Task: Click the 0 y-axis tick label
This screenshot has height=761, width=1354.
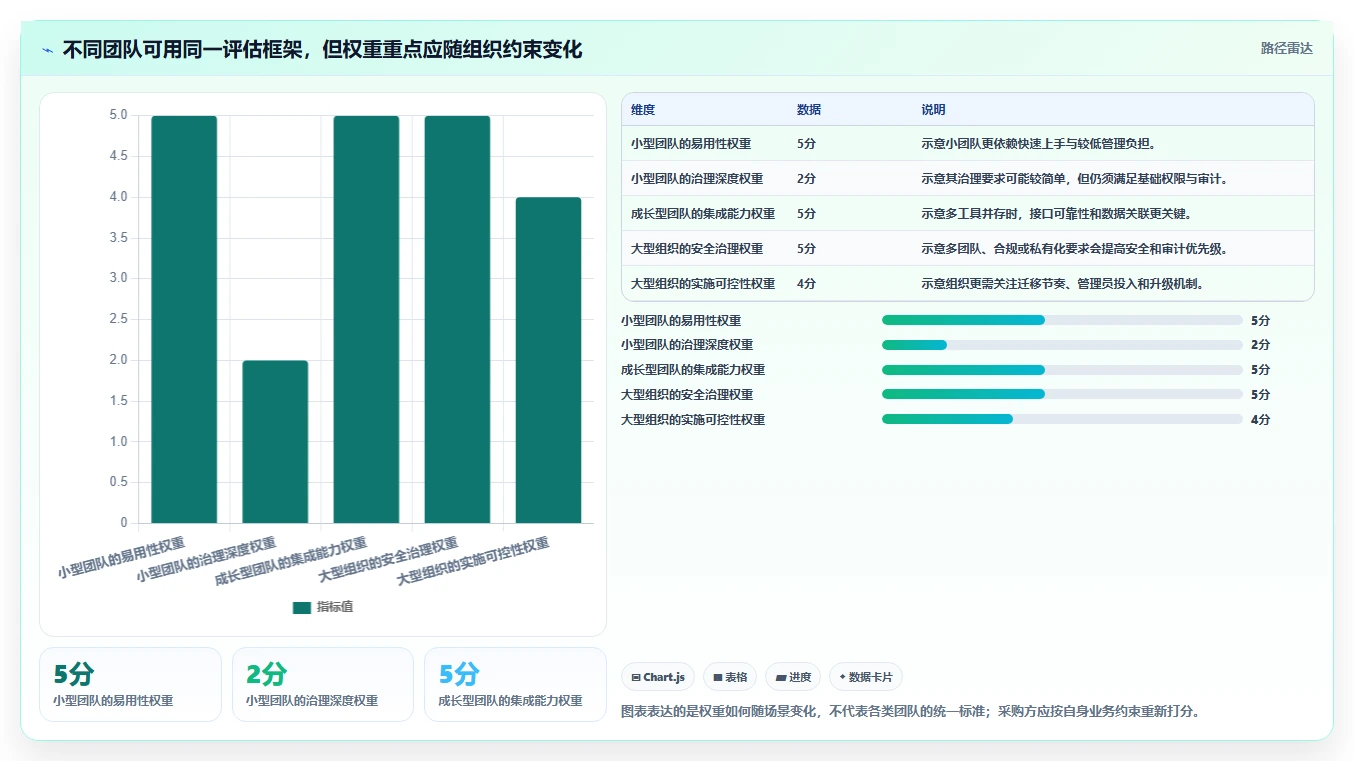Action: point(124,523)
